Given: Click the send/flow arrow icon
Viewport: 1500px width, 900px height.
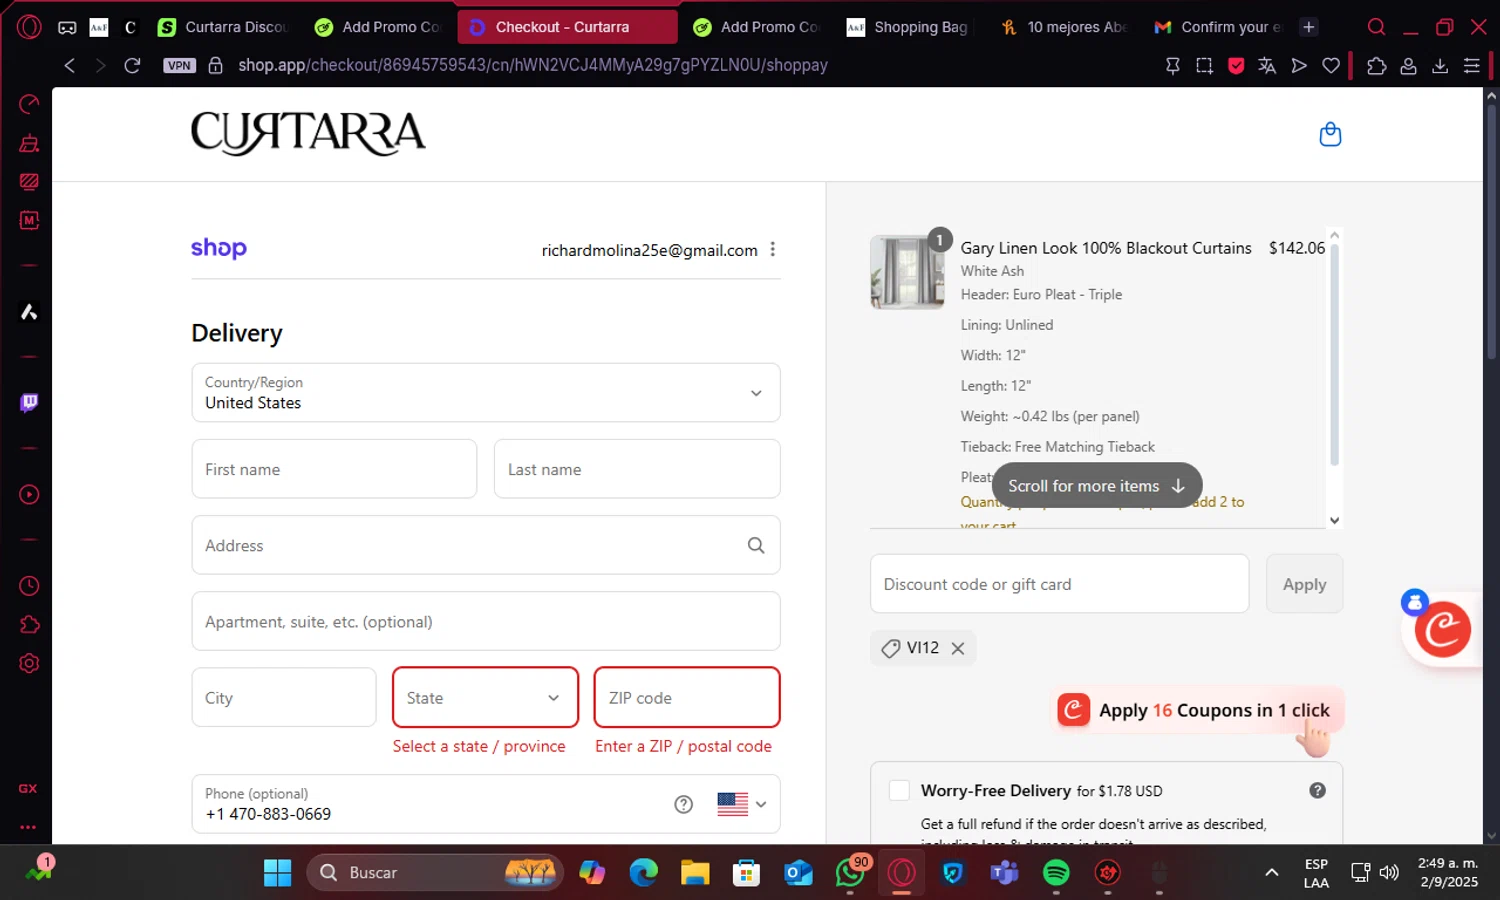Looking at the screenshot, I should click(x=1299, y=65).
